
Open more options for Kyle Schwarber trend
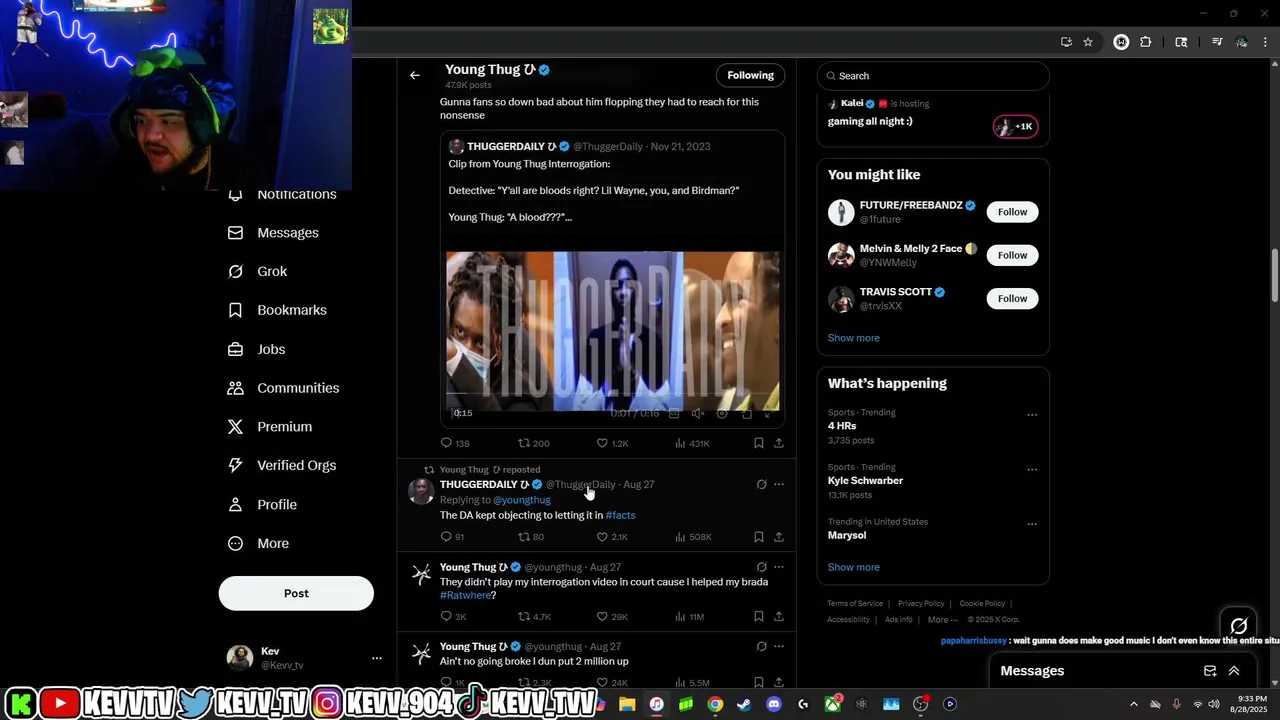(x=1032, y=469)
